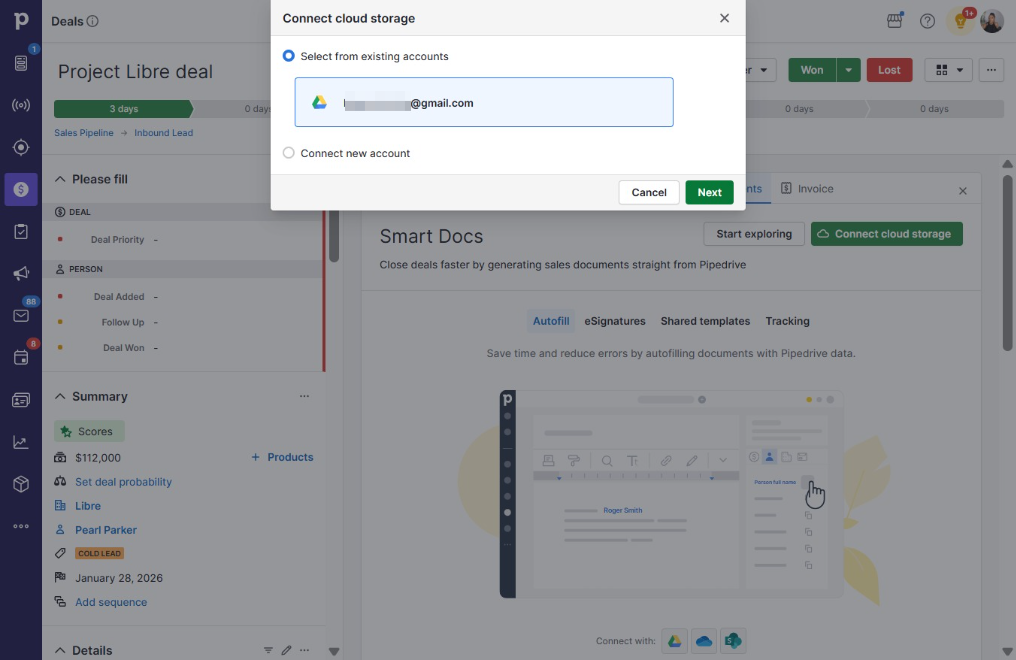The width and height of the screenshot is (1016, 660).
Task: Open the Libre organization link
Action: coord(87,505)
